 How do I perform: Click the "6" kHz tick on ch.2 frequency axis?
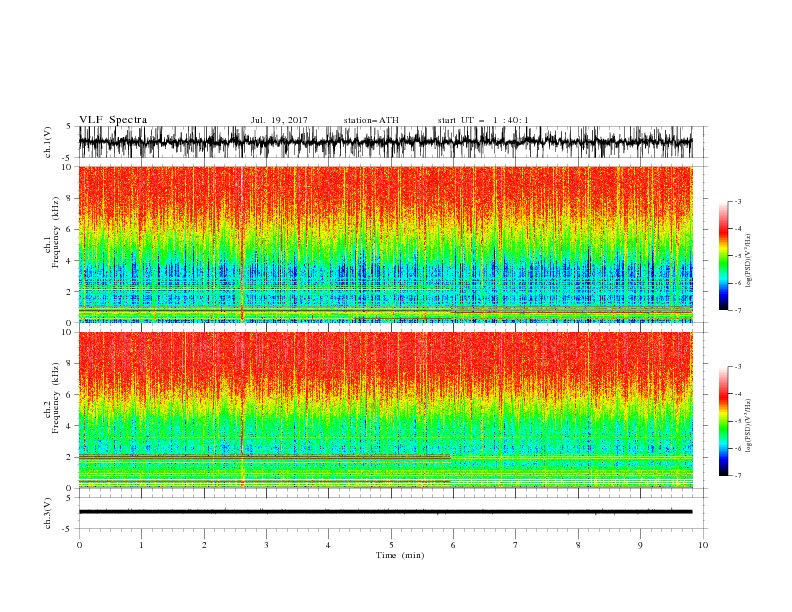[x=70, y=394]
